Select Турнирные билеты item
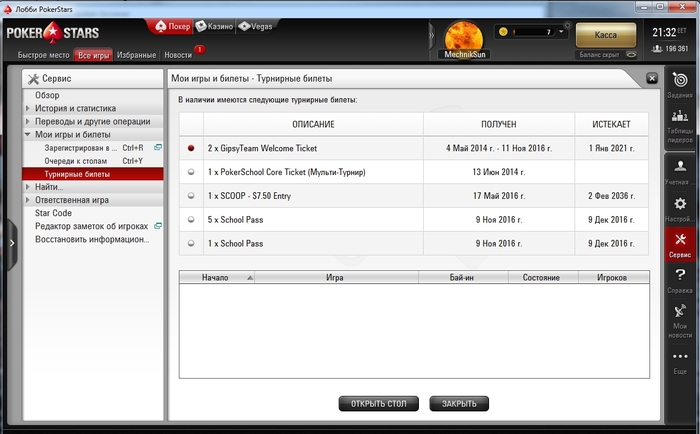 [x=93, y=174]
